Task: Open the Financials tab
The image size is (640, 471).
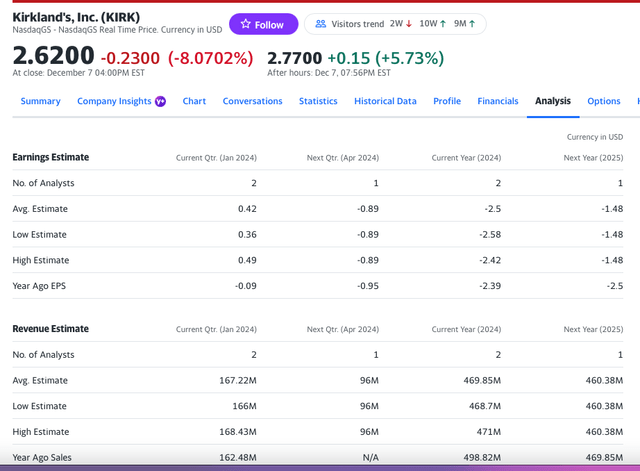Action: pos(498,101)
